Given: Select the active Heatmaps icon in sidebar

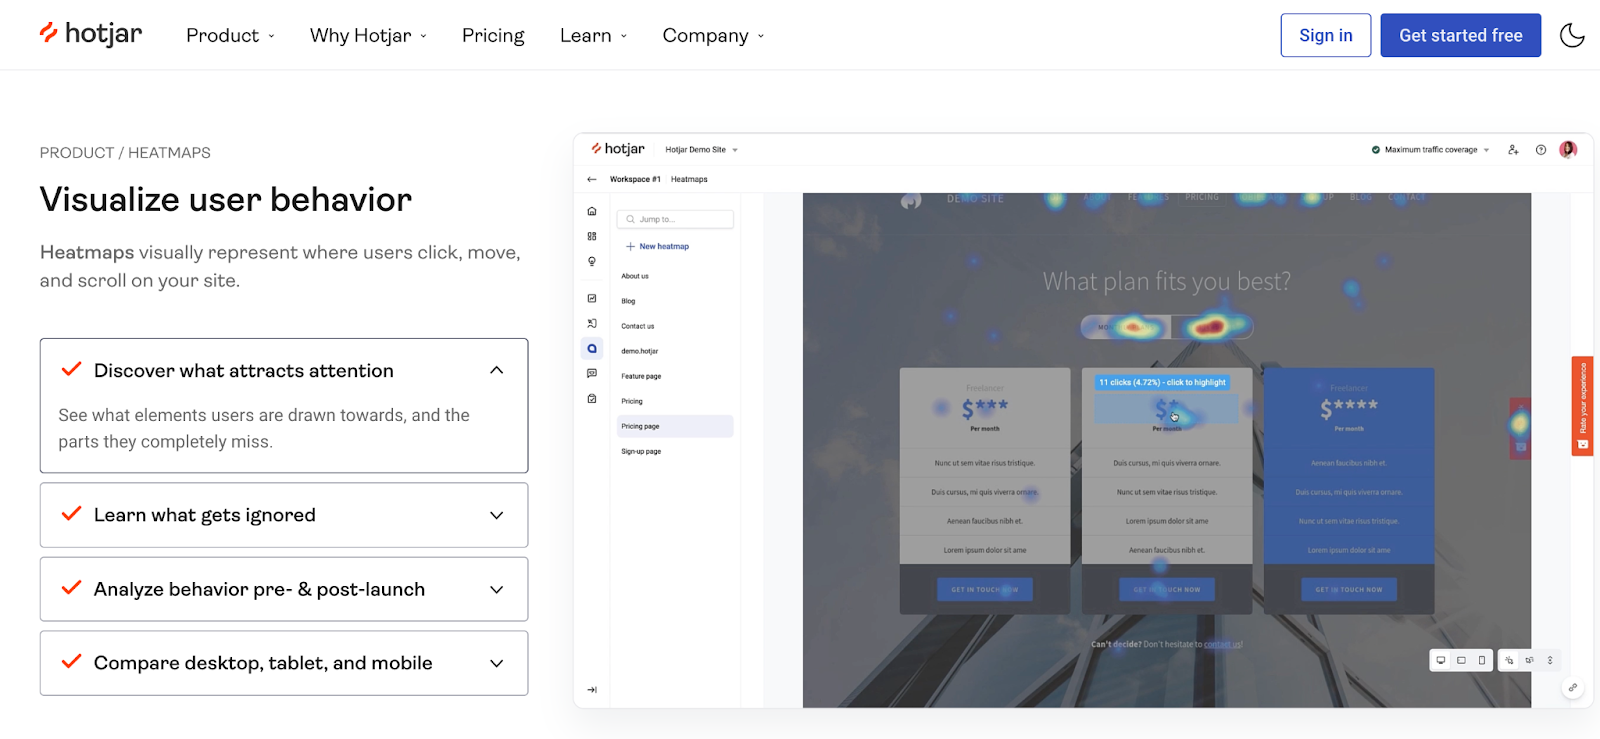Looking at the screenshot, I should tap(592, 349).
